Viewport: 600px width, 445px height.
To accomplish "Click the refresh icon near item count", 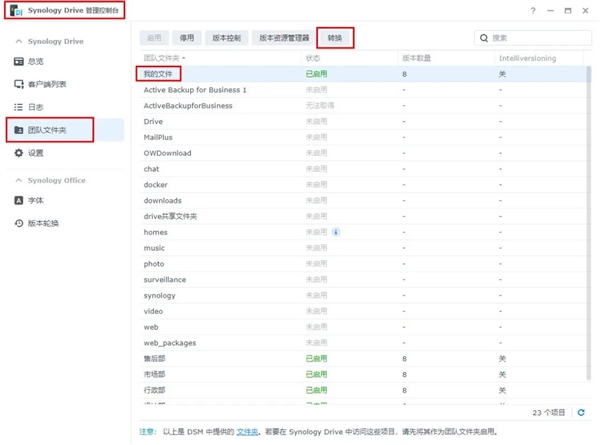I will tap(581, 412).
